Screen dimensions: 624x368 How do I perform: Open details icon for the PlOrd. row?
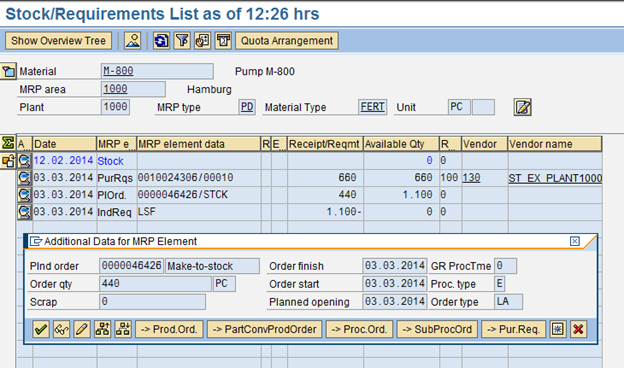tap(24, 195)
